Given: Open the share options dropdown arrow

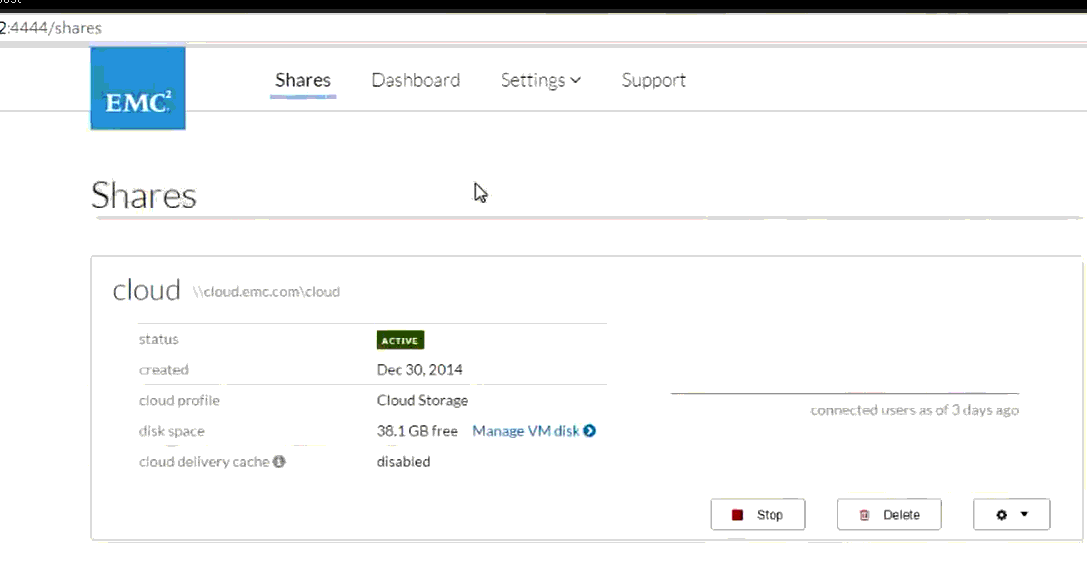Looking at the screenshot, I should [1024, 514].
